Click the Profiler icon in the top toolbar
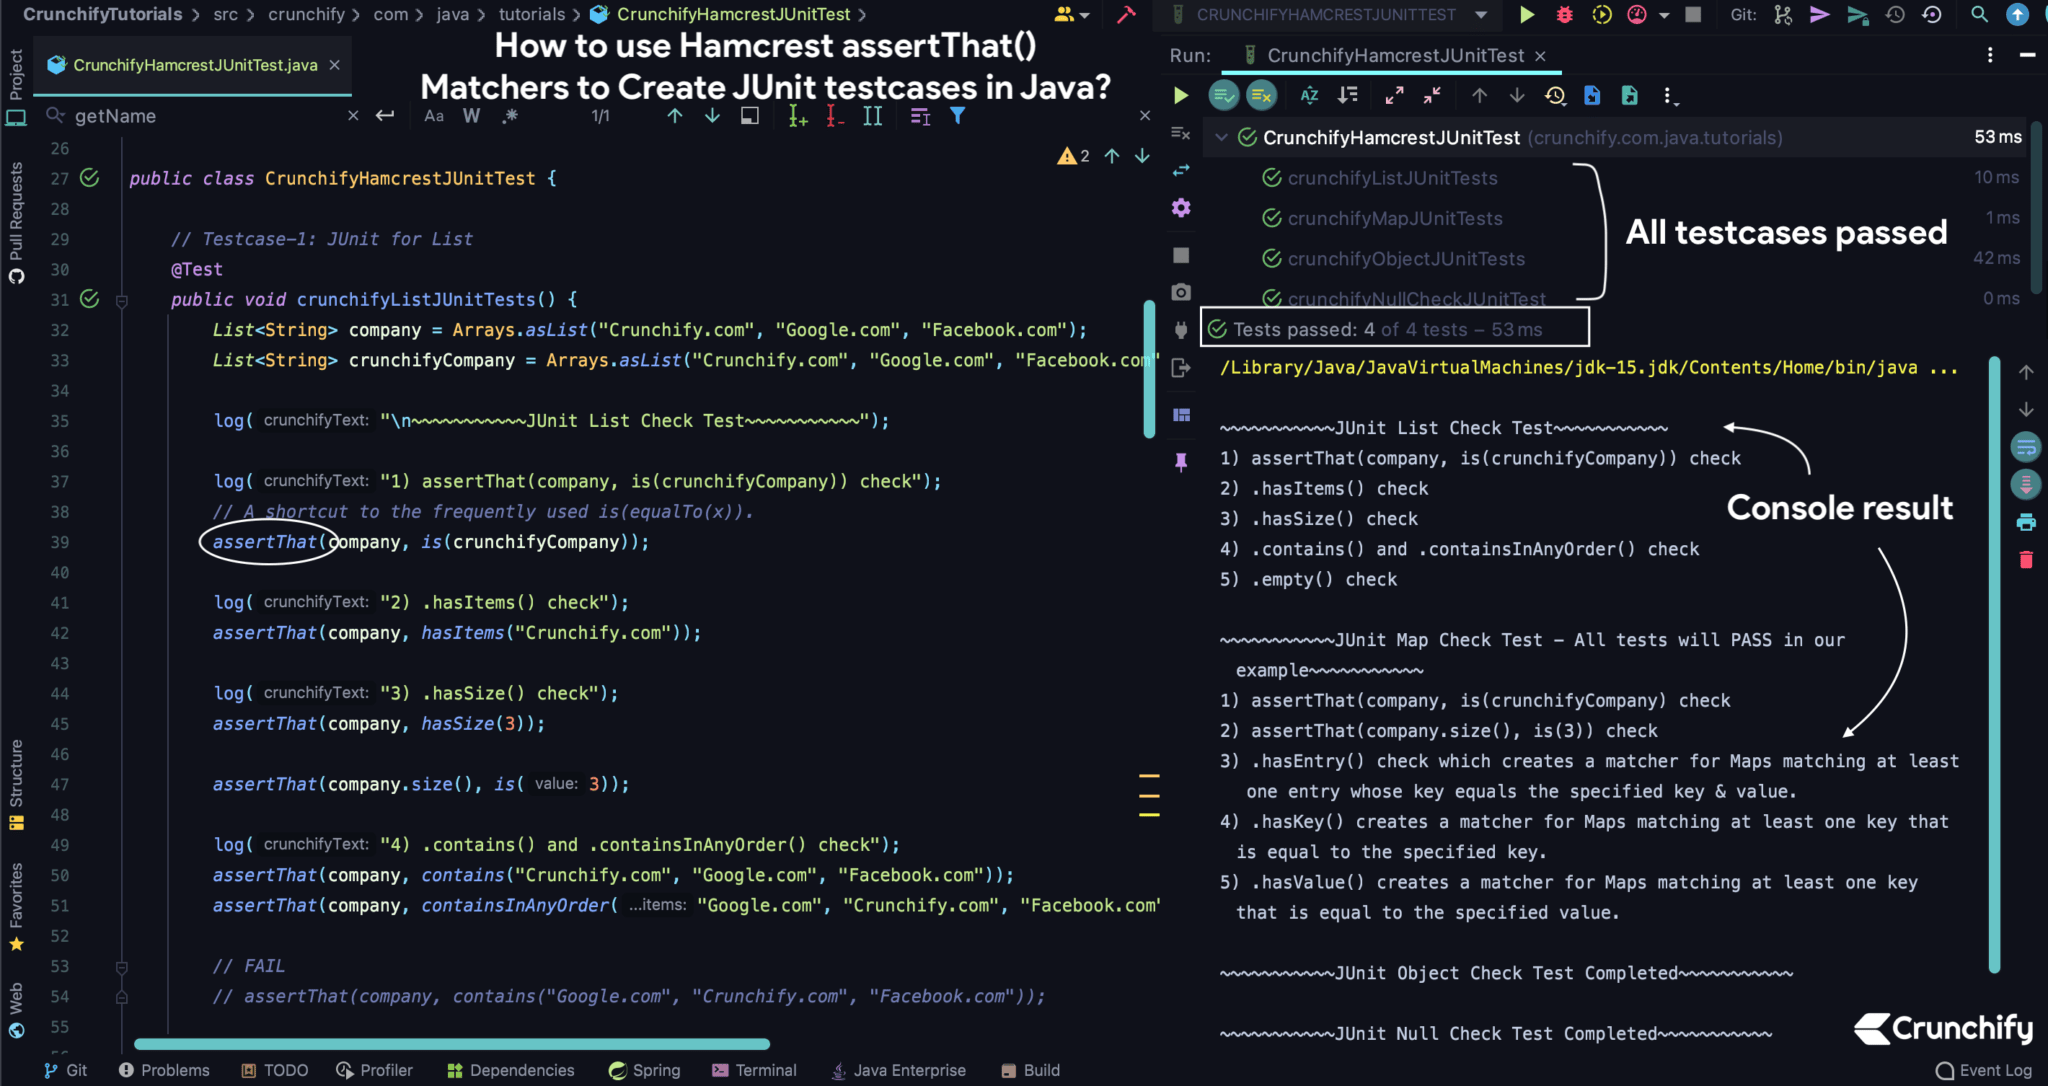The width and height of the screenshot is (2048, 1086). coord(1636,14)
